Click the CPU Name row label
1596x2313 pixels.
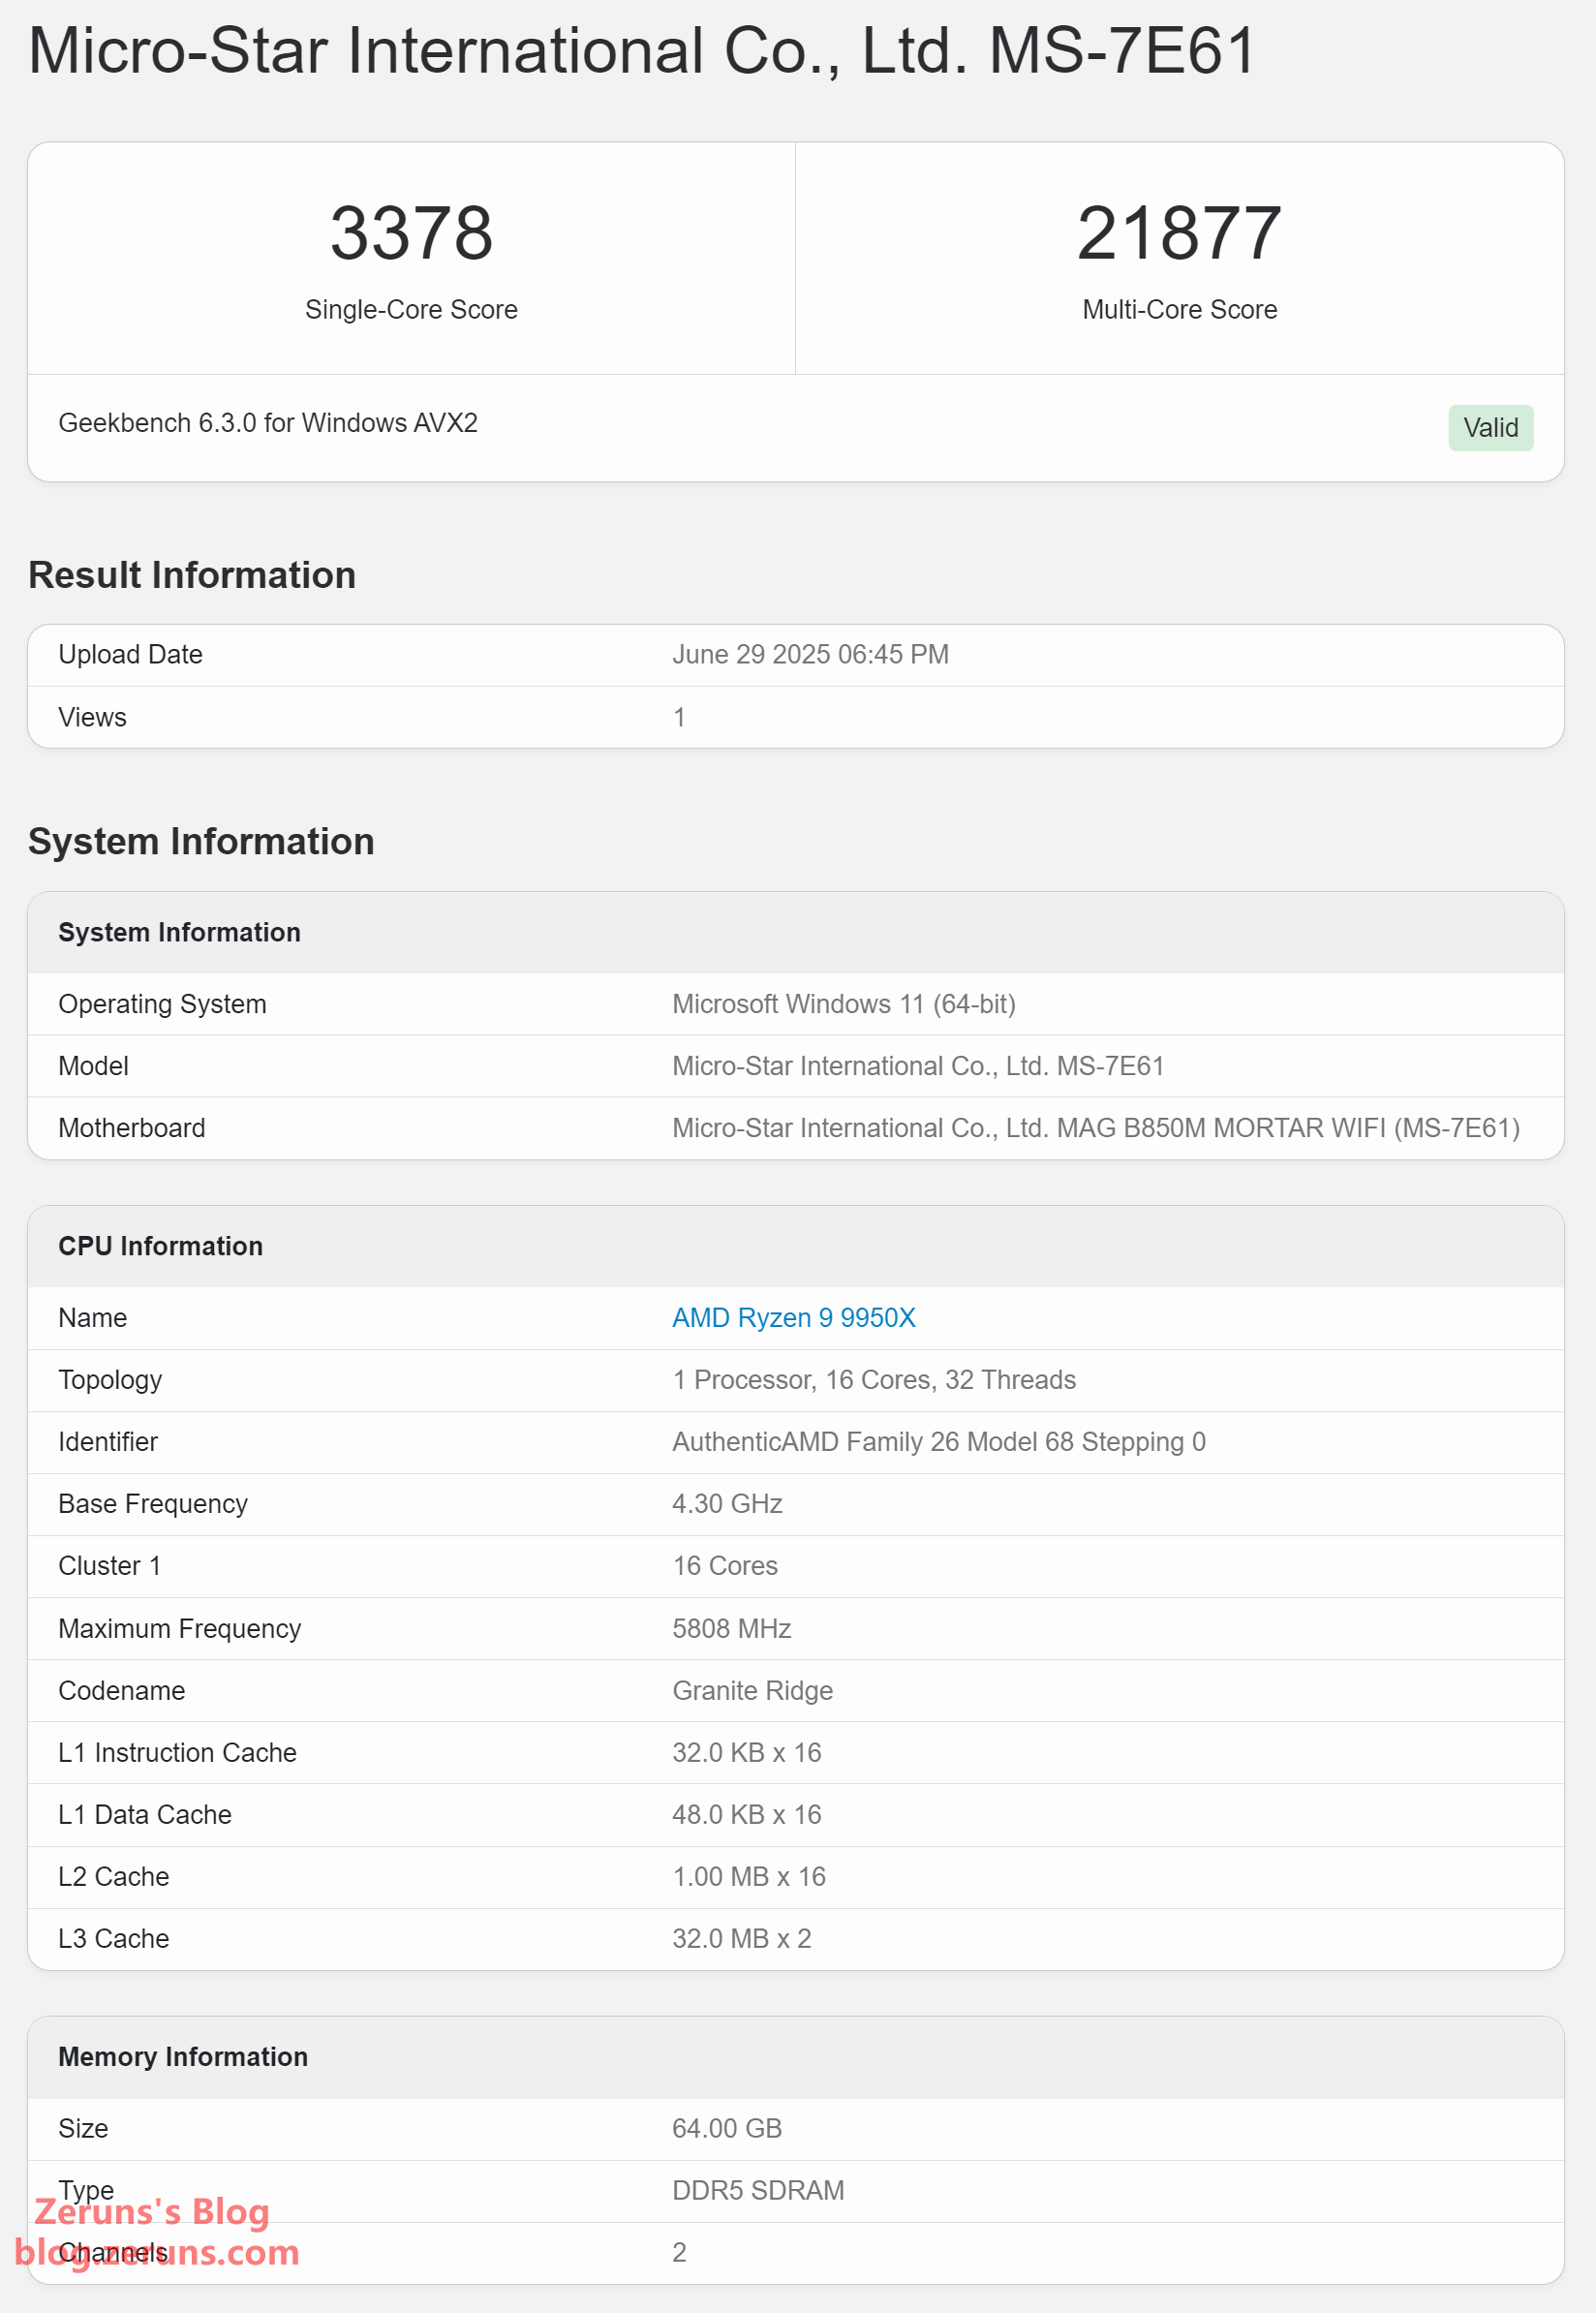[x=92, y=1317]
